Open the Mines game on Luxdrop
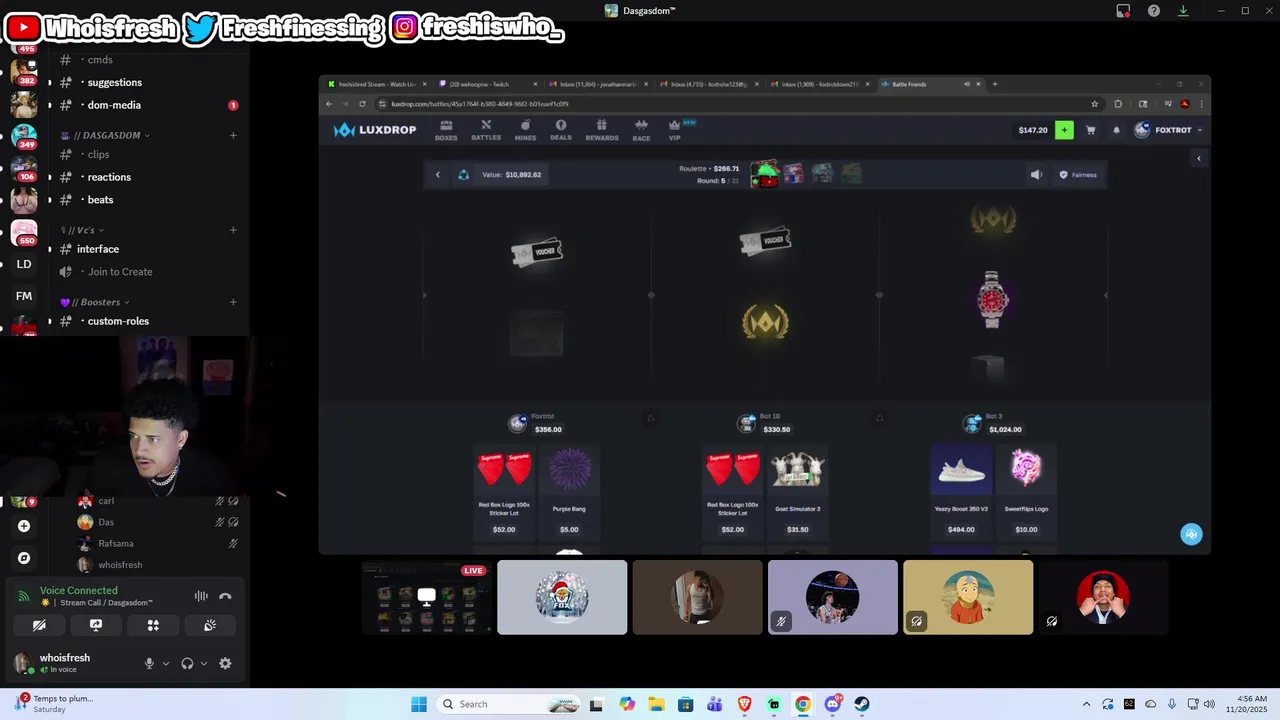This screenshot has height=720, width=1280. (x=525, y=130)
